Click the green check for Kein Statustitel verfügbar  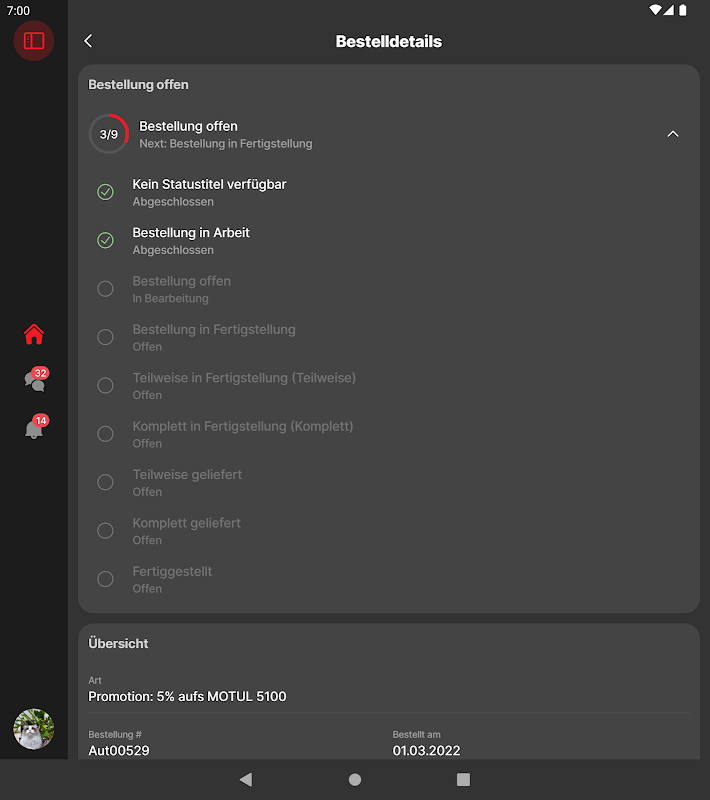[x=106, y=192]
